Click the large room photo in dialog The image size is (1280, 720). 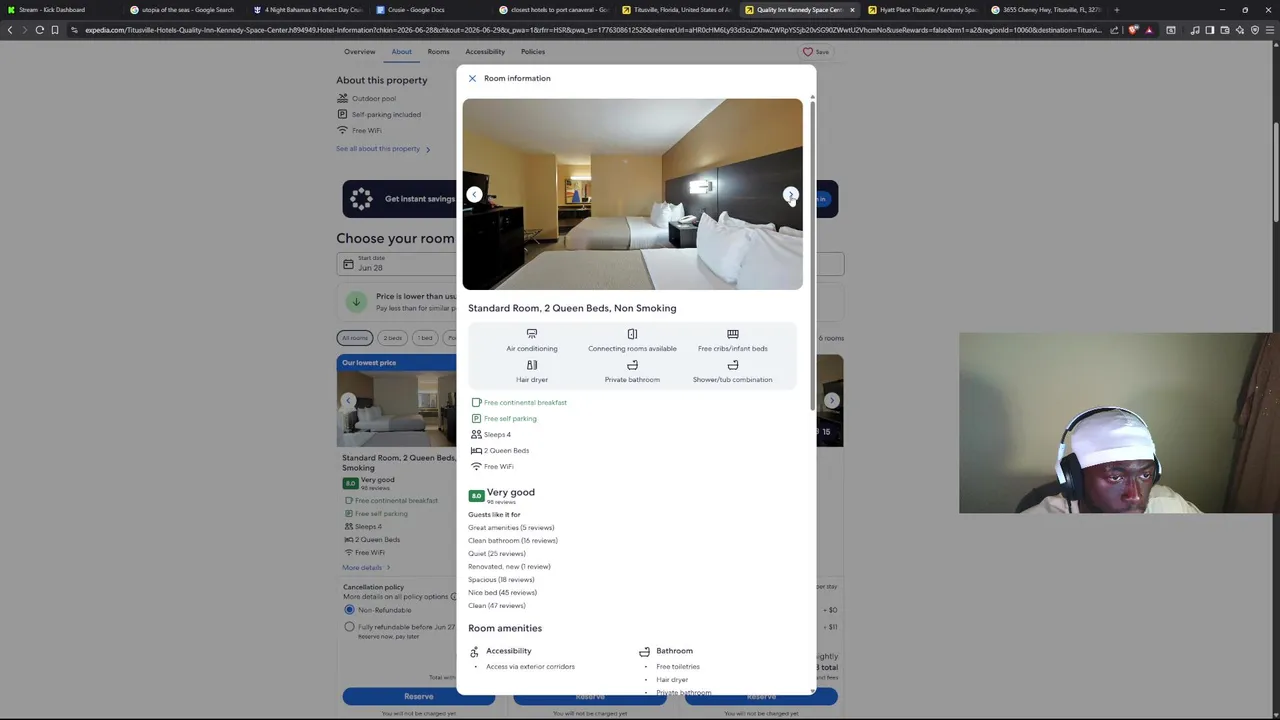click(x=632, y=194)
